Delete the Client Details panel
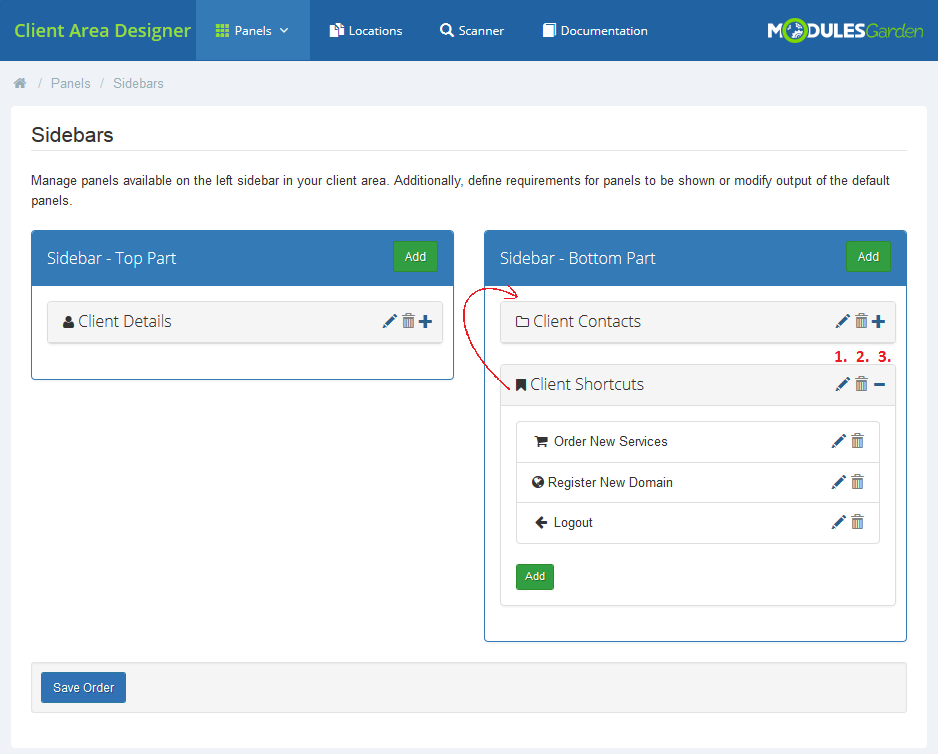This screenshot has height=754, width=938. [408, 321]
